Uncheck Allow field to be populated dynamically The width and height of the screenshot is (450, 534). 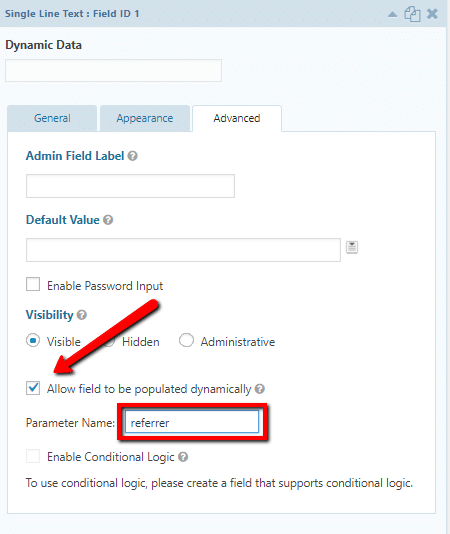[x=33, y=388]
